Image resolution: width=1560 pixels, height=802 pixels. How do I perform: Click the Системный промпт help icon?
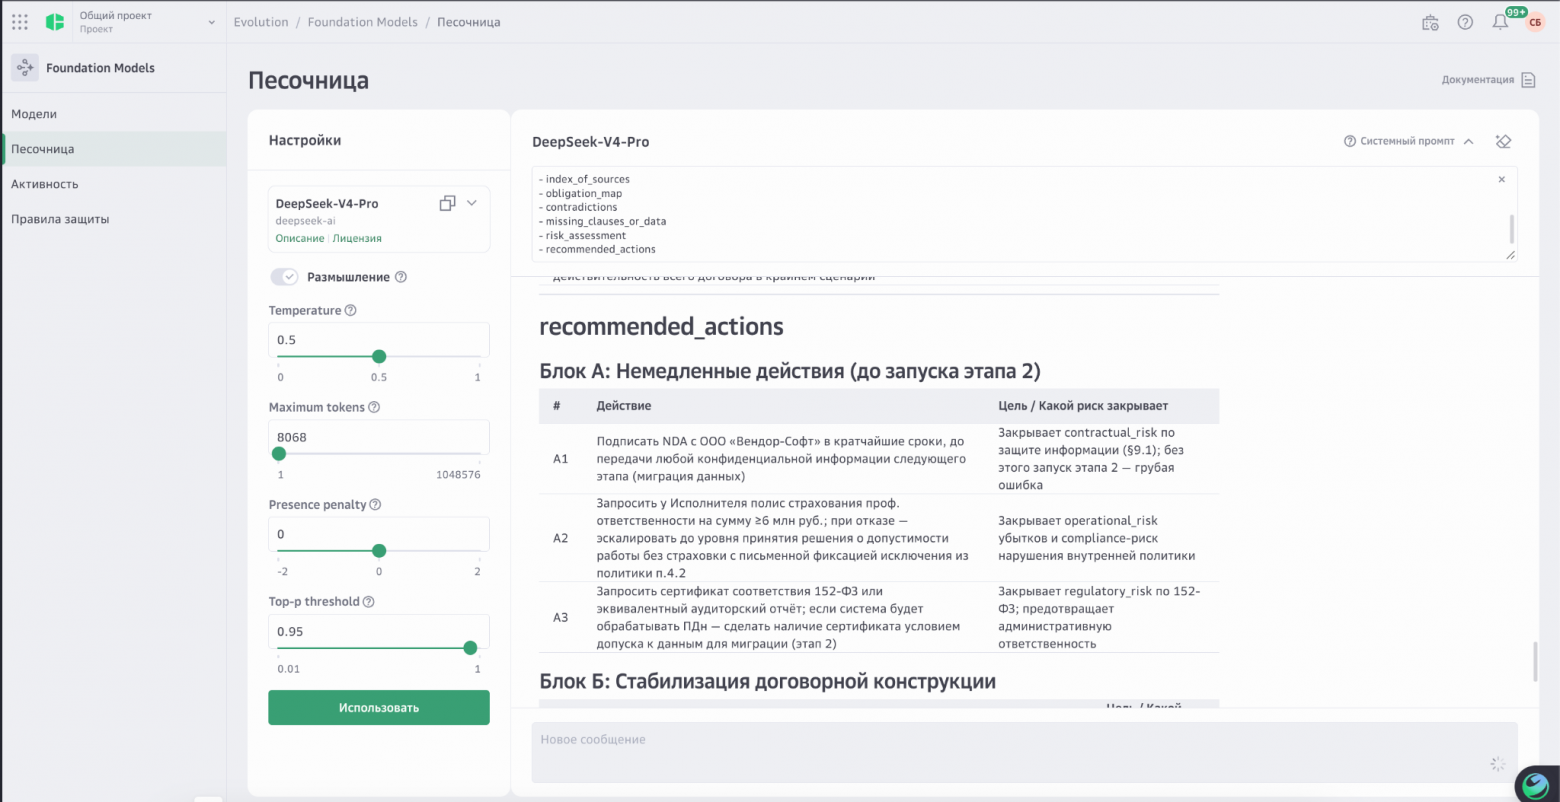coord(1350,141)
